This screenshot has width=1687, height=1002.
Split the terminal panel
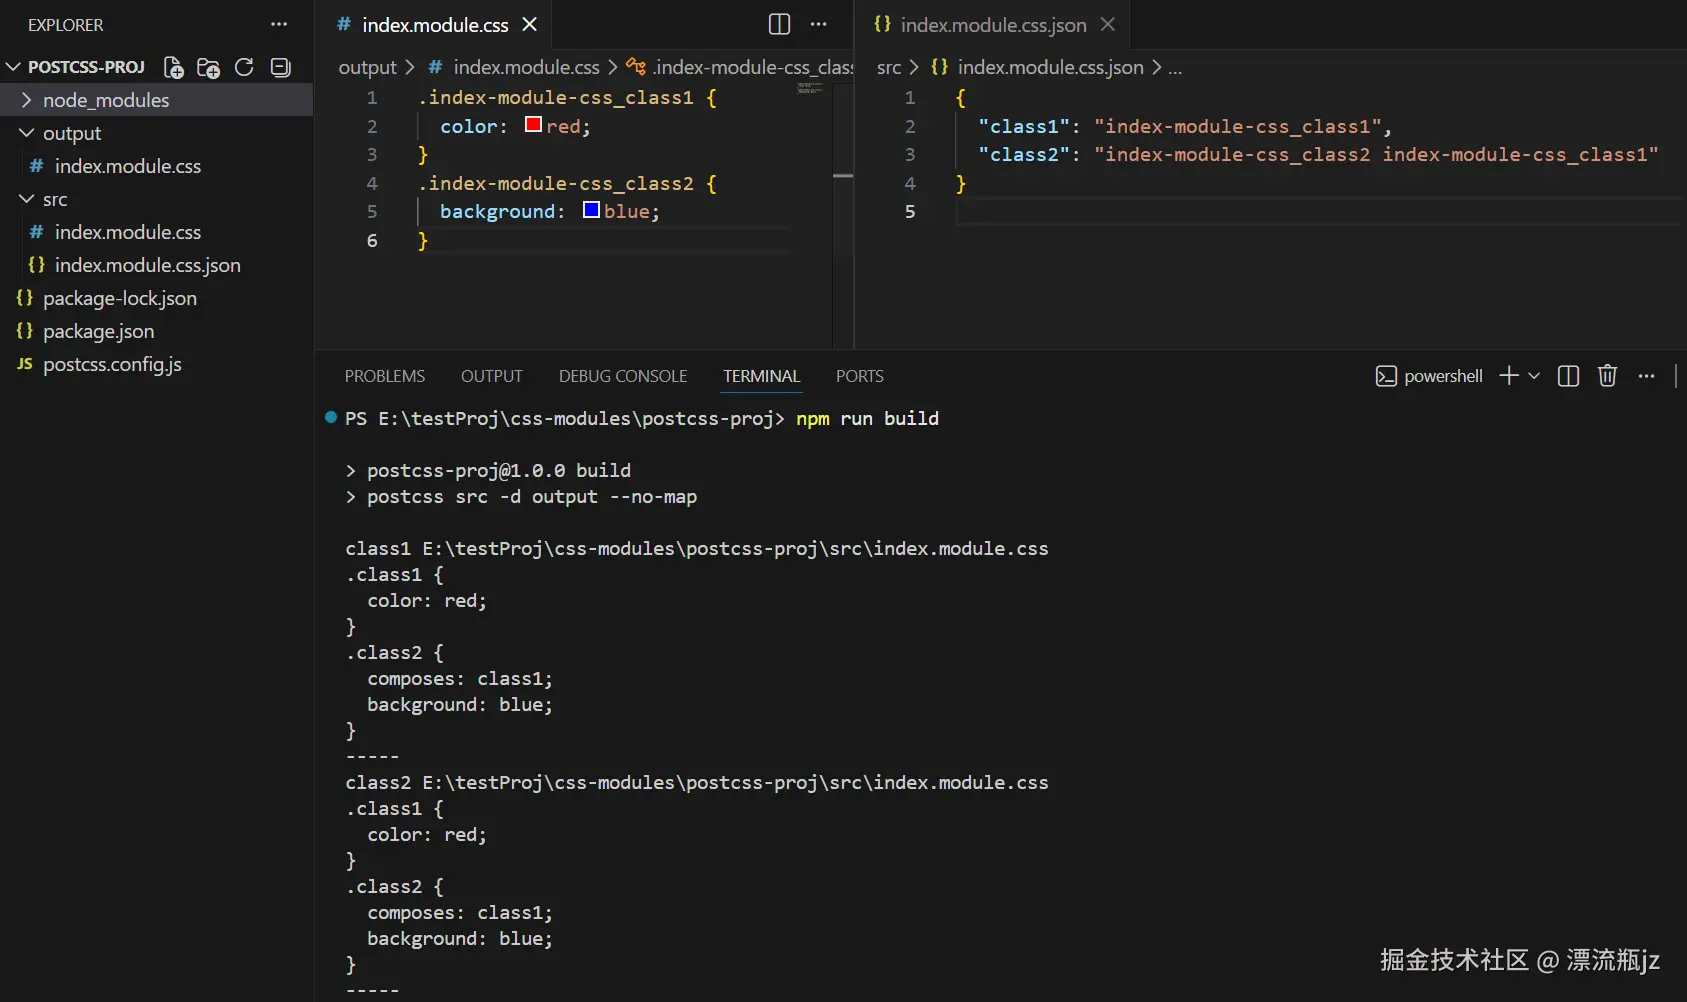(x=1567, y=376)
